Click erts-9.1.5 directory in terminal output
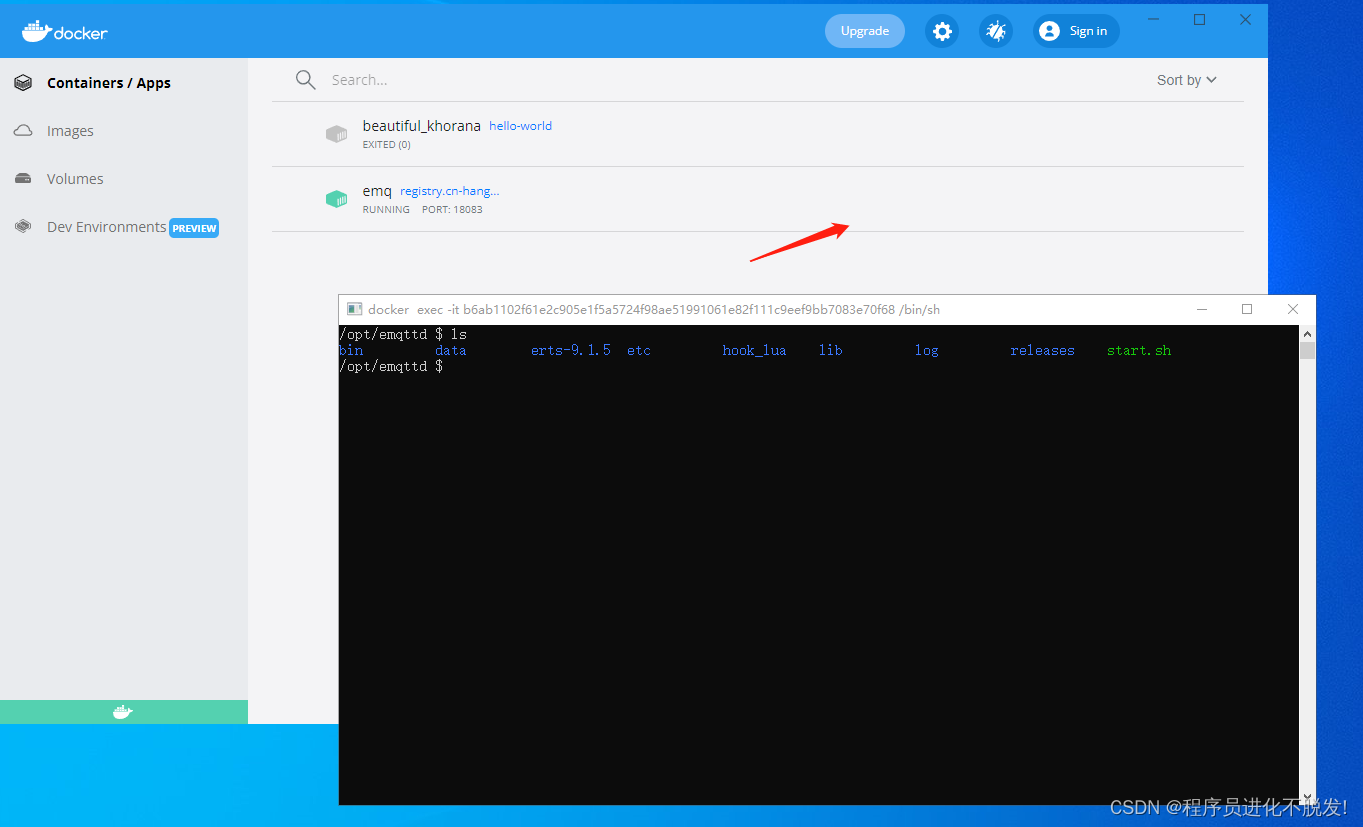 (x=571, y=351)
